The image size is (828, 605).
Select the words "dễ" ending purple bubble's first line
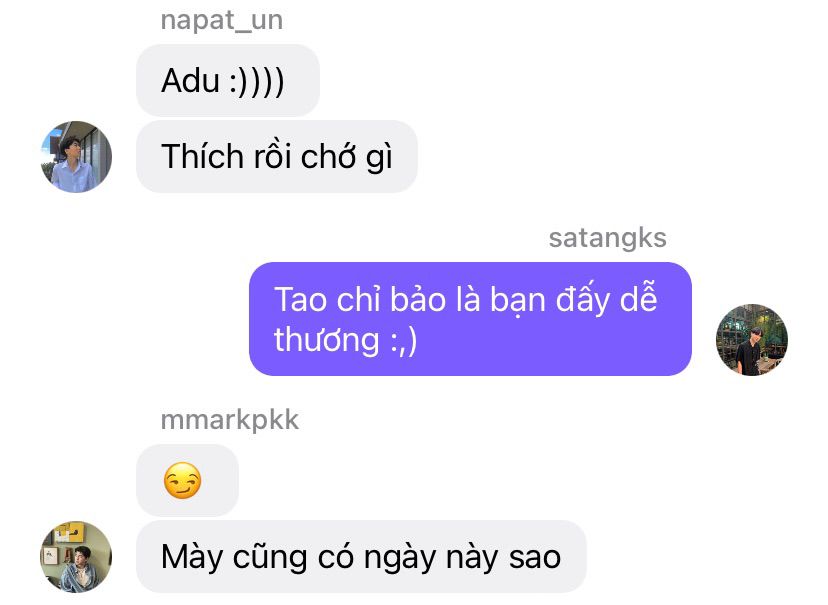pos(638,298)
